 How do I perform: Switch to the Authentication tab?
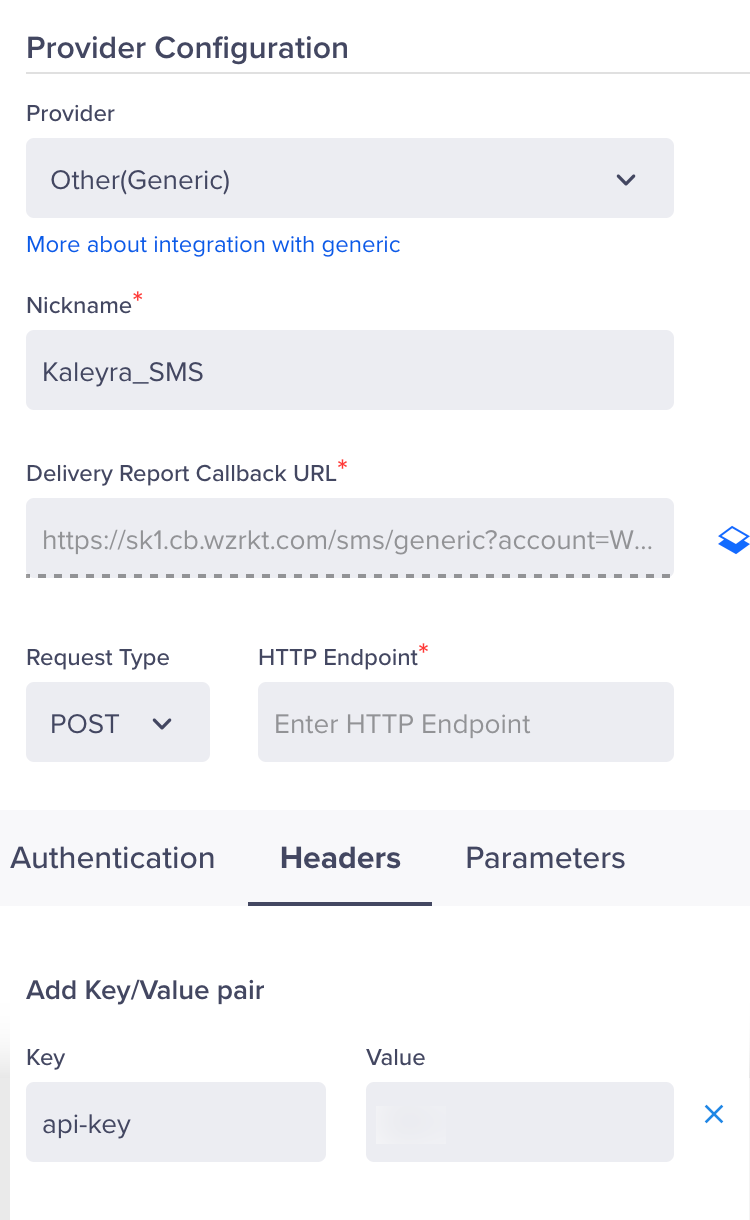tap(113, 858)
